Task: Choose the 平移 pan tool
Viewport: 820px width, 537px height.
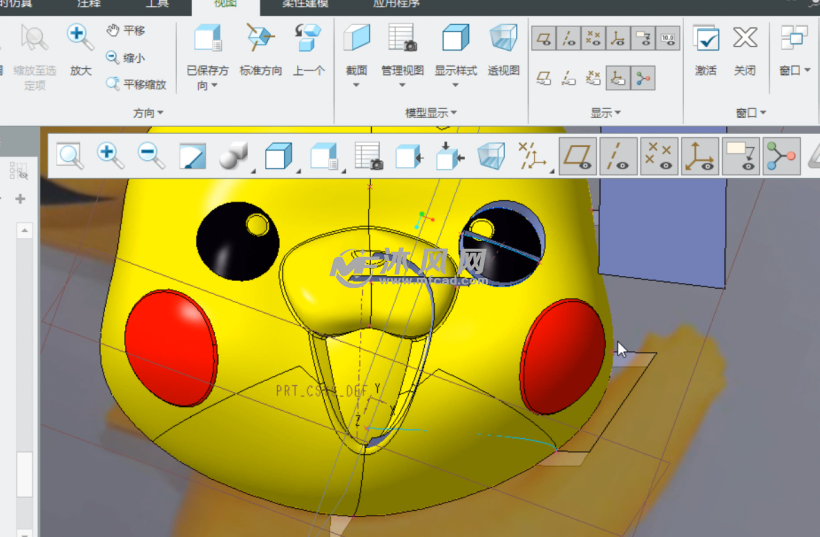Action: click(x=126, y=30)
